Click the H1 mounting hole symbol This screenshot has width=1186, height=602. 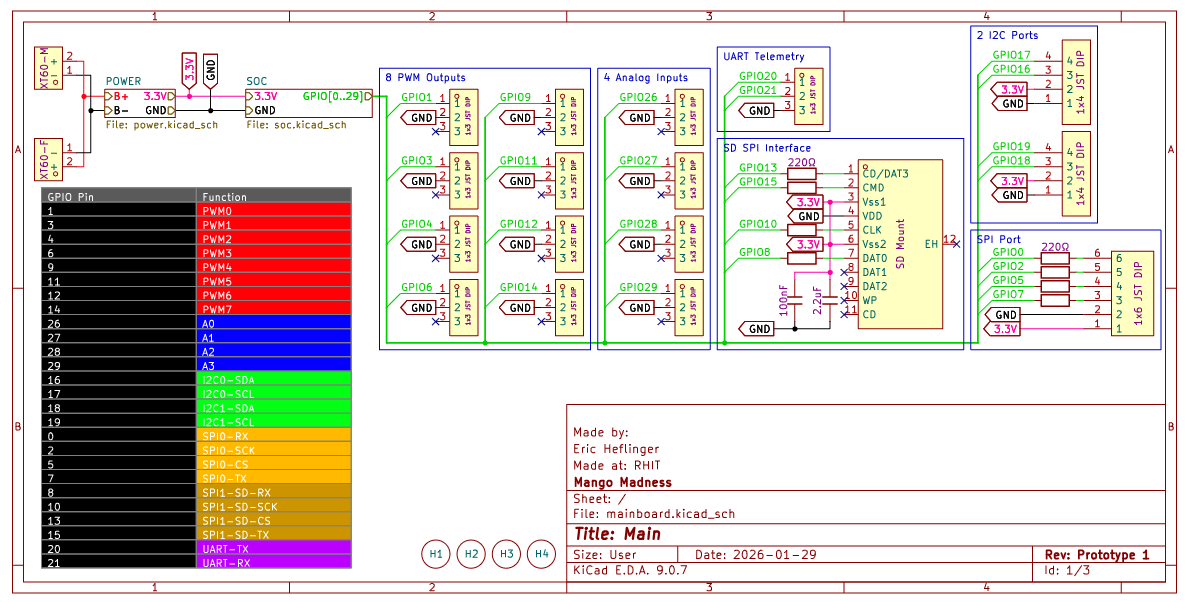(x=436, y=554)
